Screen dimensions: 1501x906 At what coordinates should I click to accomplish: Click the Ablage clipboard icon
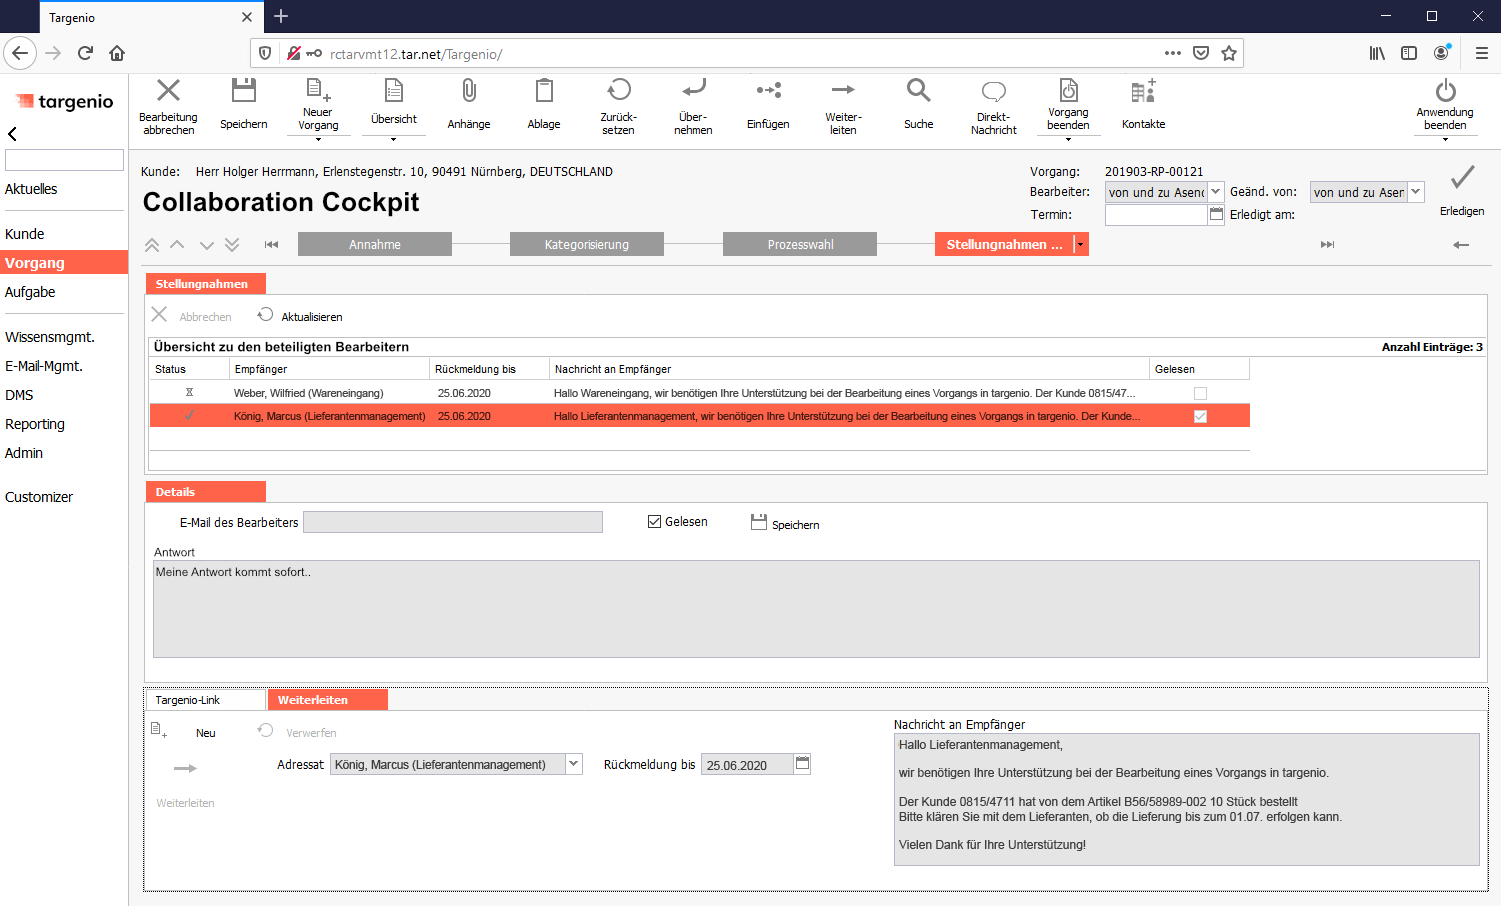coord(543,92)
